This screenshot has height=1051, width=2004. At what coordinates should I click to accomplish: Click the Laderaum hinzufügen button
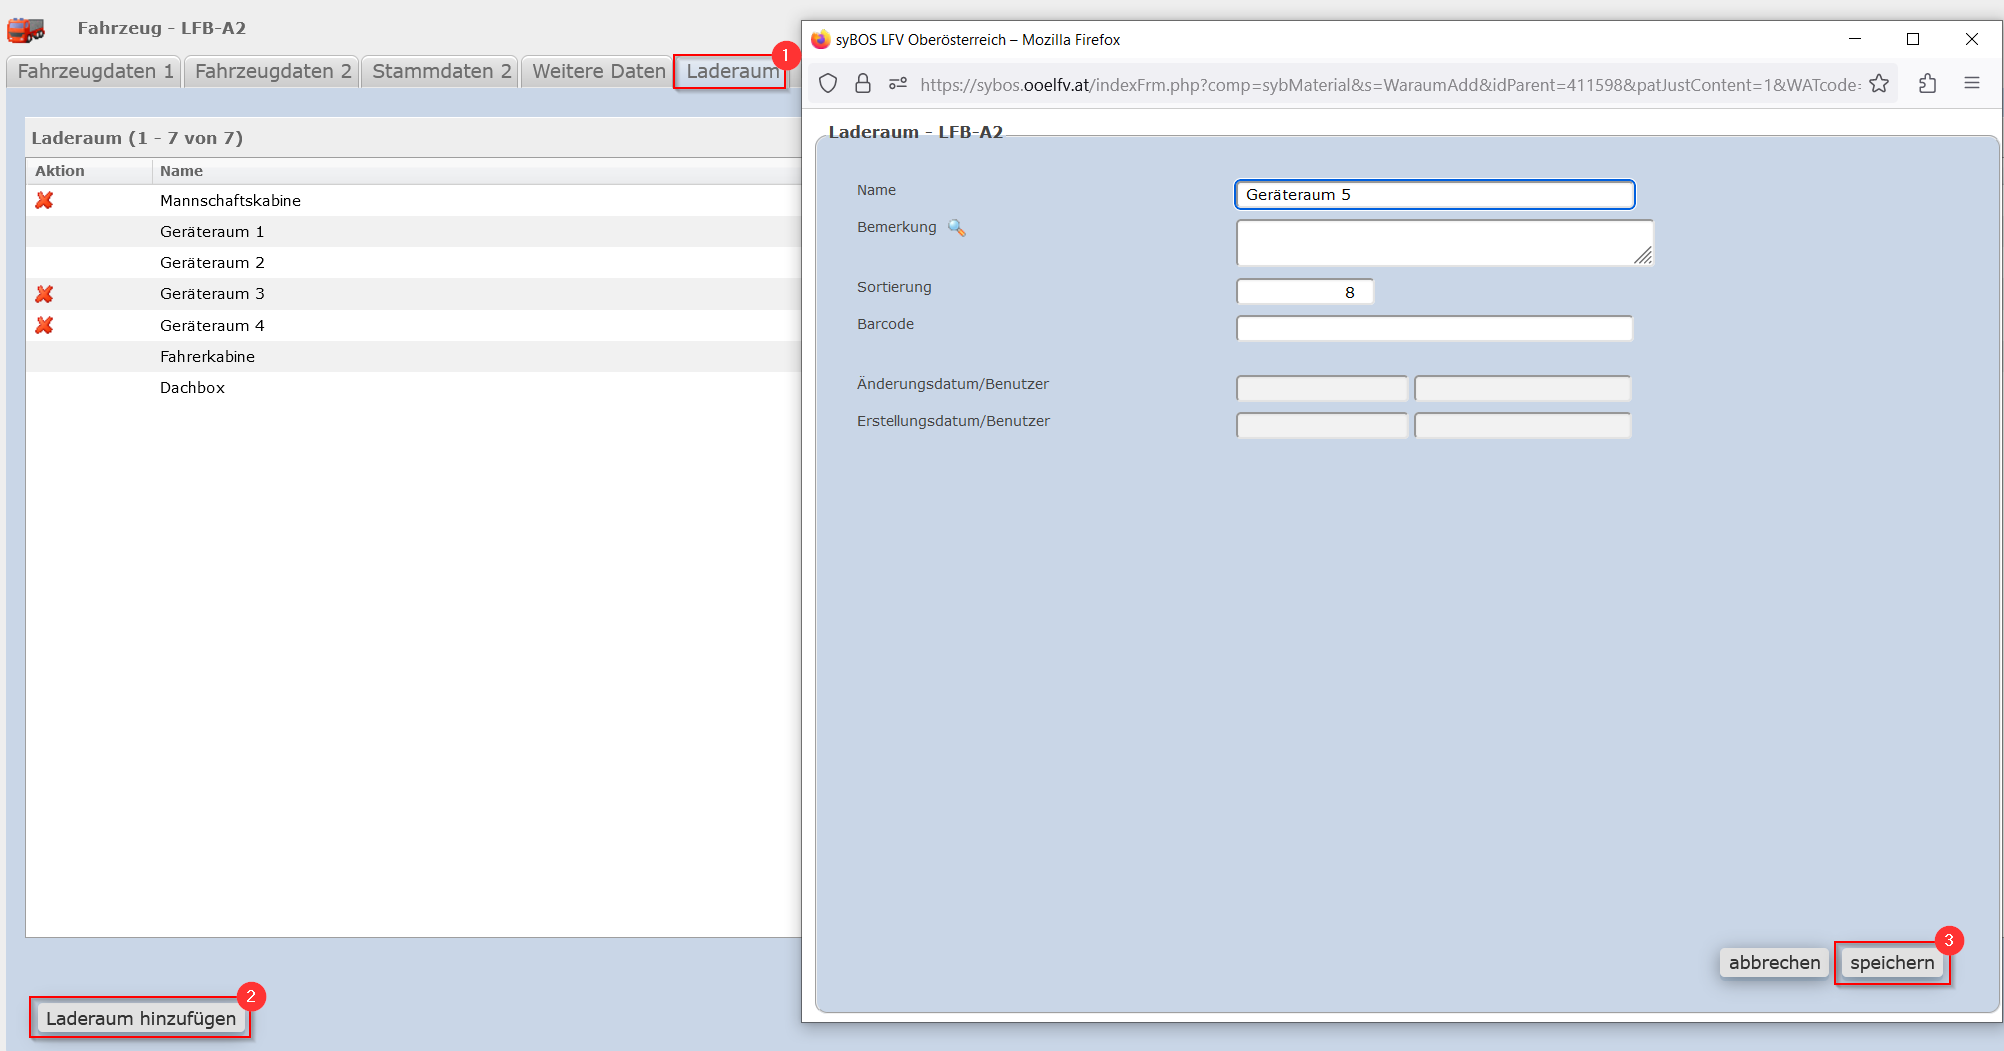click(x=141, y=1018)
